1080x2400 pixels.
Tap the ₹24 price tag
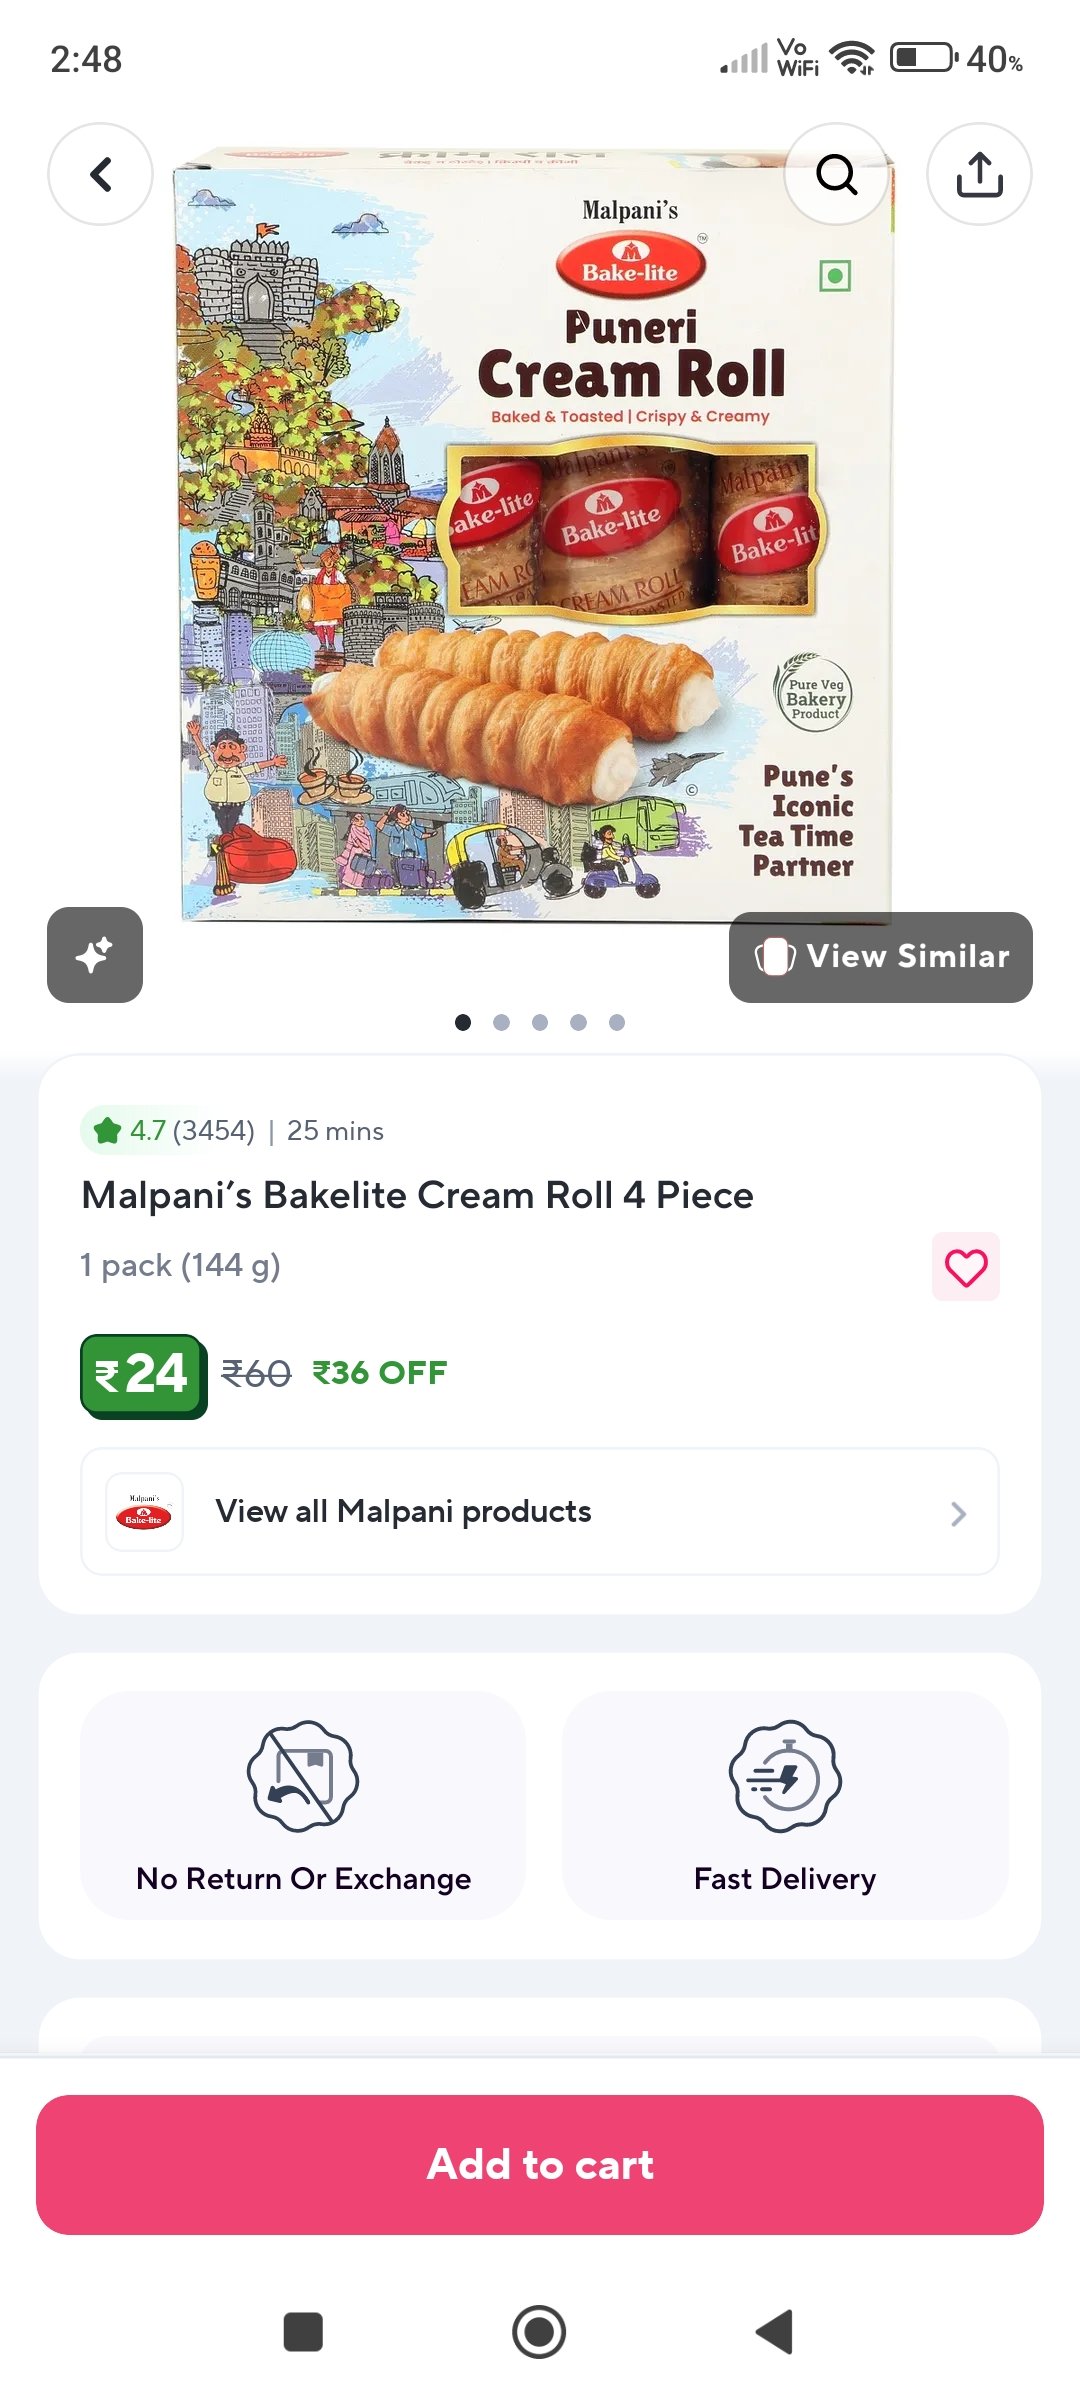pos(143,1374)
